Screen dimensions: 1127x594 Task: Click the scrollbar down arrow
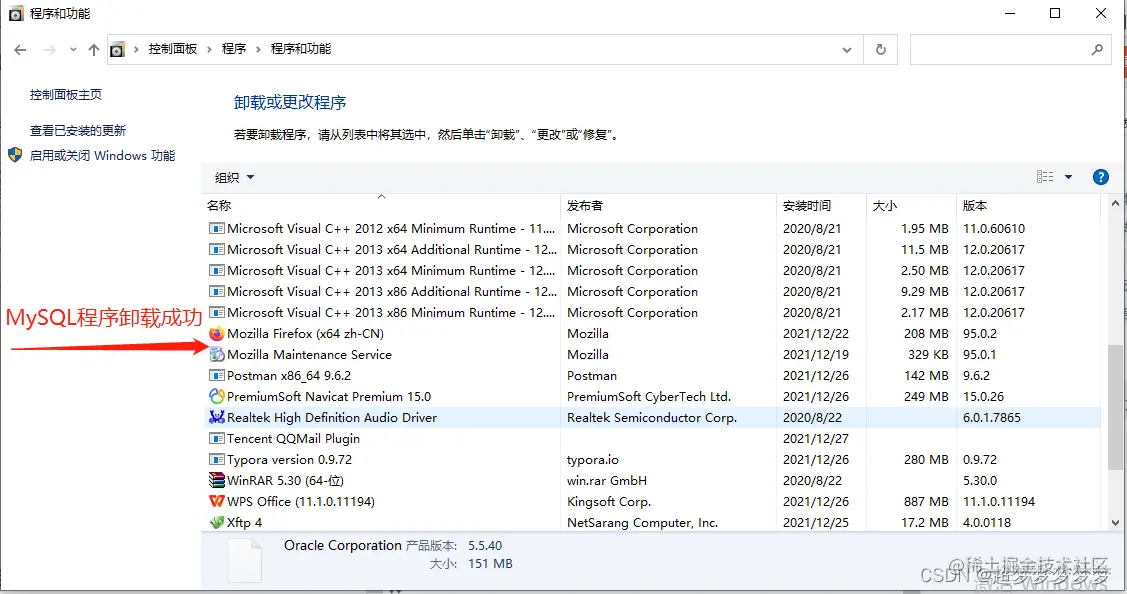tap(1115, 523)
